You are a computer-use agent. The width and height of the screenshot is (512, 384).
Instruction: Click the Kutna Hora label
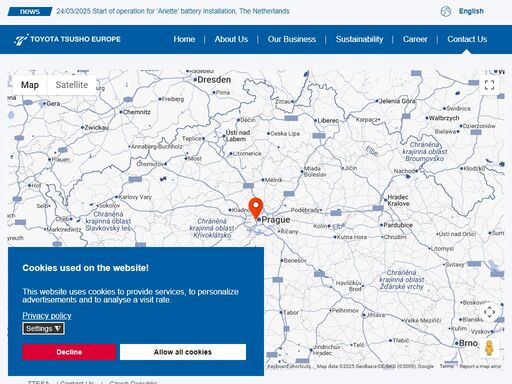(x=352, y=237)
